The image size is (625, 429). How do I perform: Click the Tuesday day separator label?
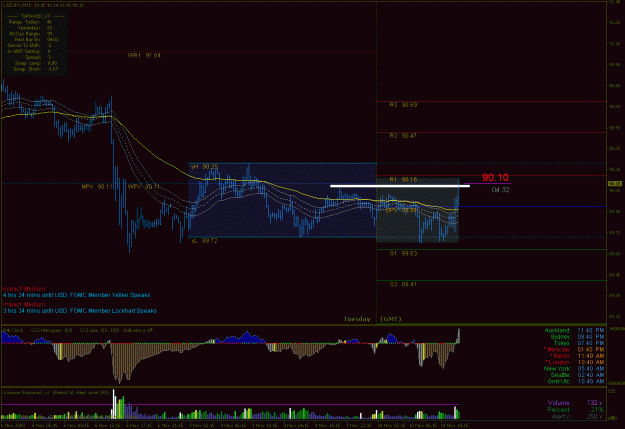click(x=357, y=319)
